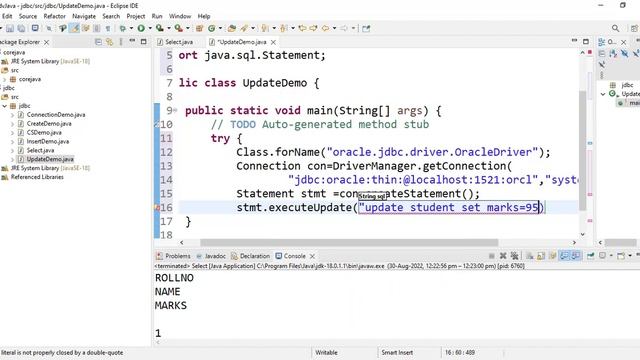This screenshot has width=640, height=360.
Task: Open the Javadoc tab
Action: [x=211, y=256]
